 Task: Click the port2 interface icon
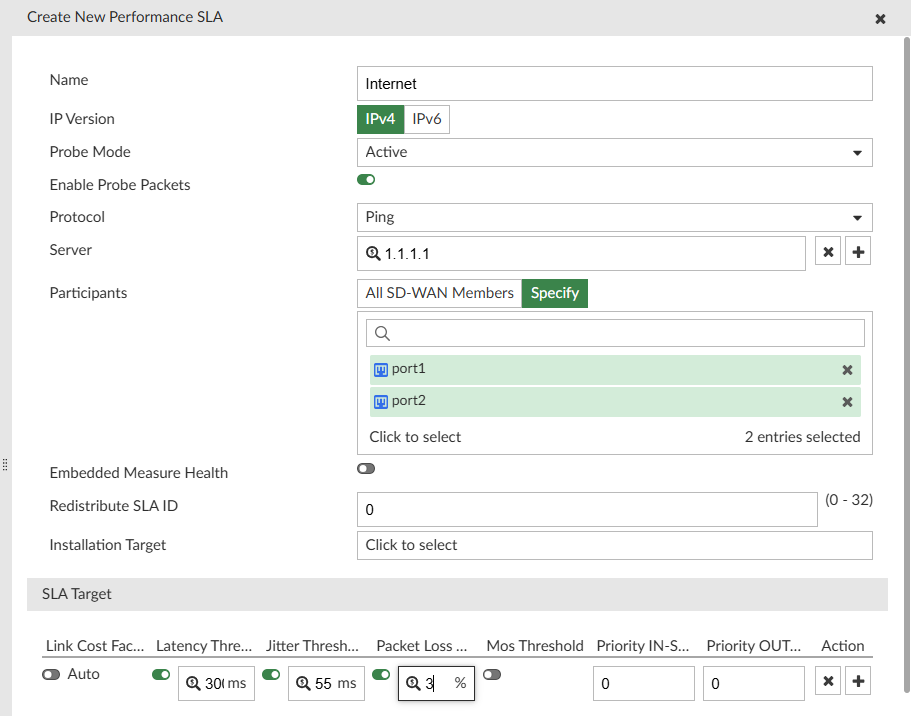380,401
